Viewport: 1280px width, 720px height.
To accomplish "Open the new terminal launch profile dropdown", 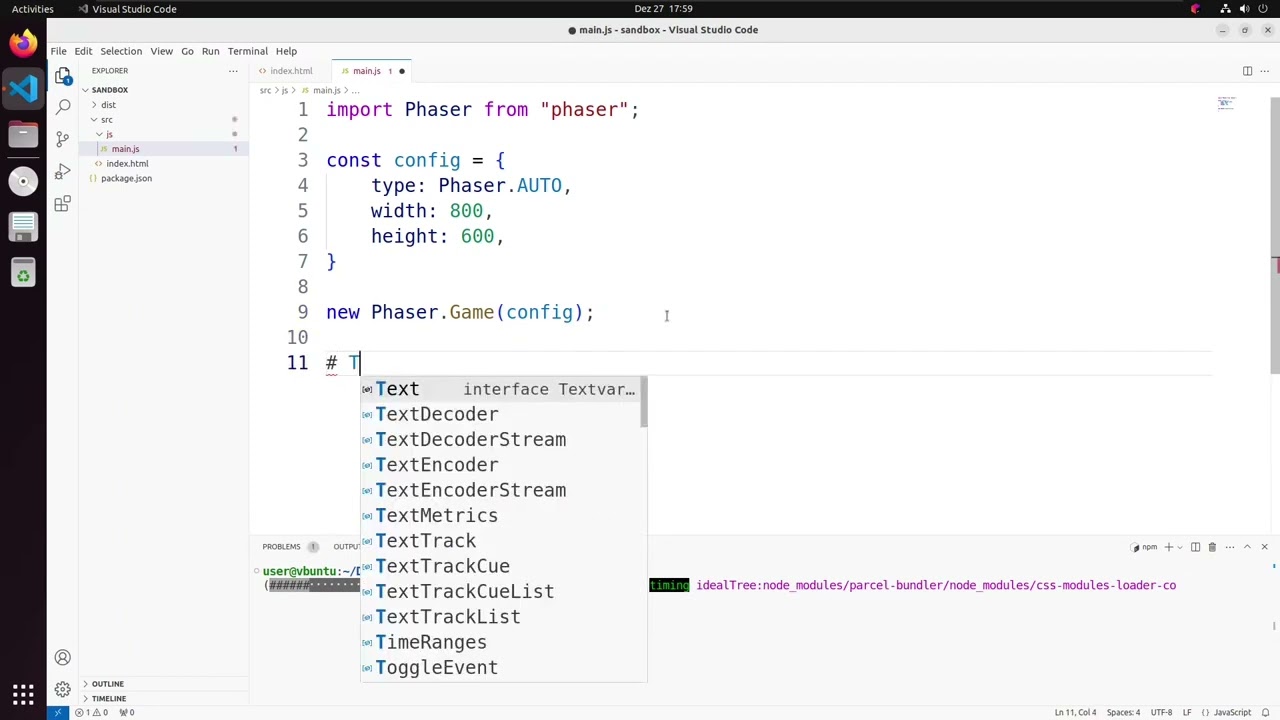I will click(x=1178, y=547).
